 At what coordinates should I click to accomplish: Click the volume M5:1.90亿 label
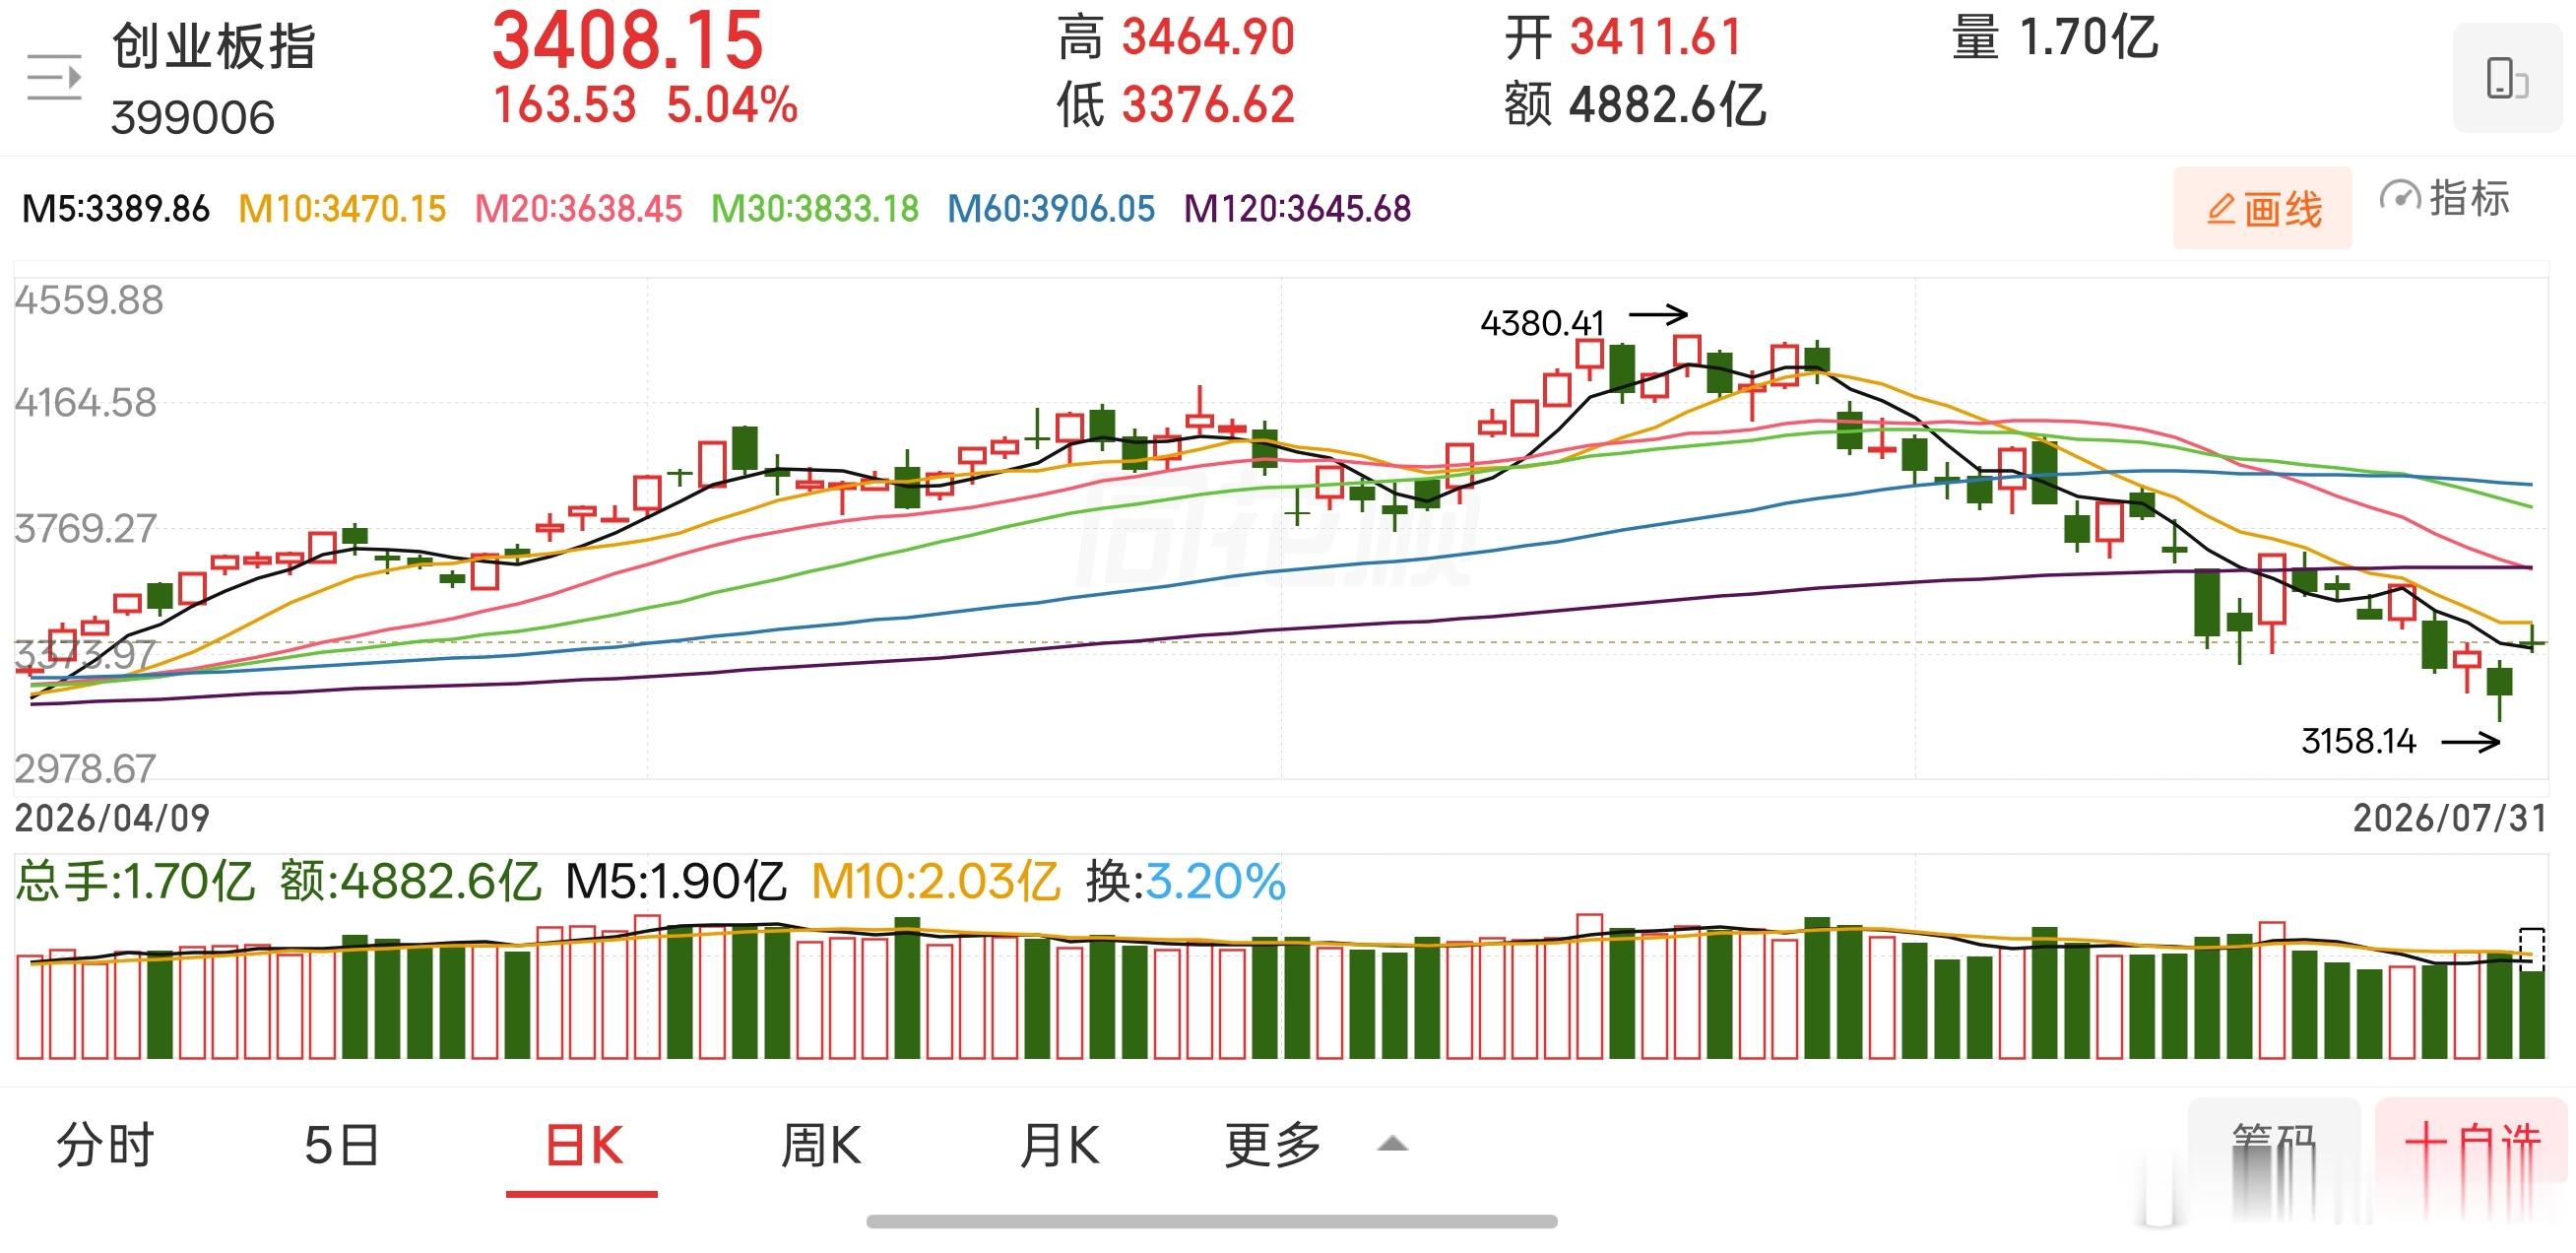pos(676,882)
